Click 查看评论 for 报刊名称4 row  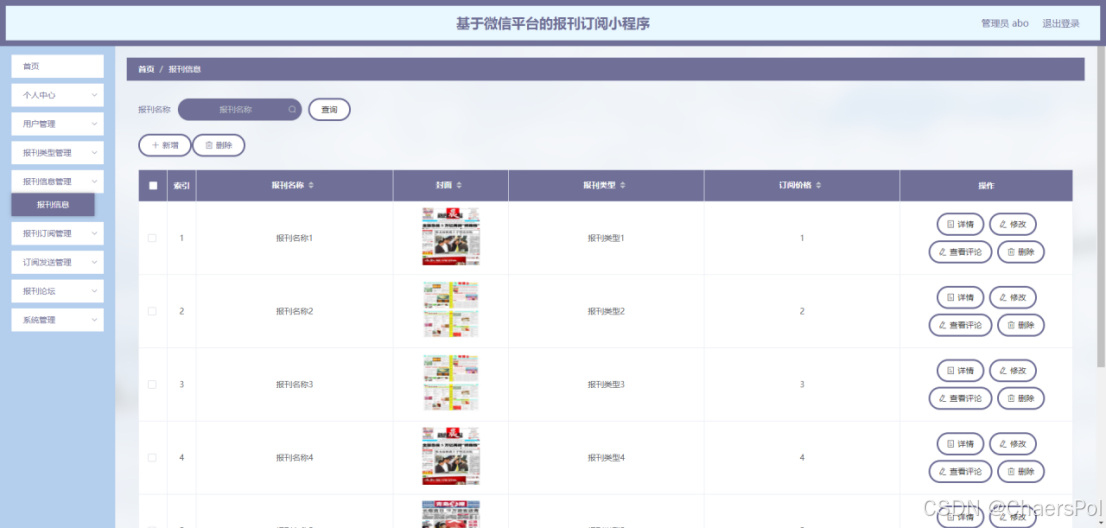tap(960, 472)
